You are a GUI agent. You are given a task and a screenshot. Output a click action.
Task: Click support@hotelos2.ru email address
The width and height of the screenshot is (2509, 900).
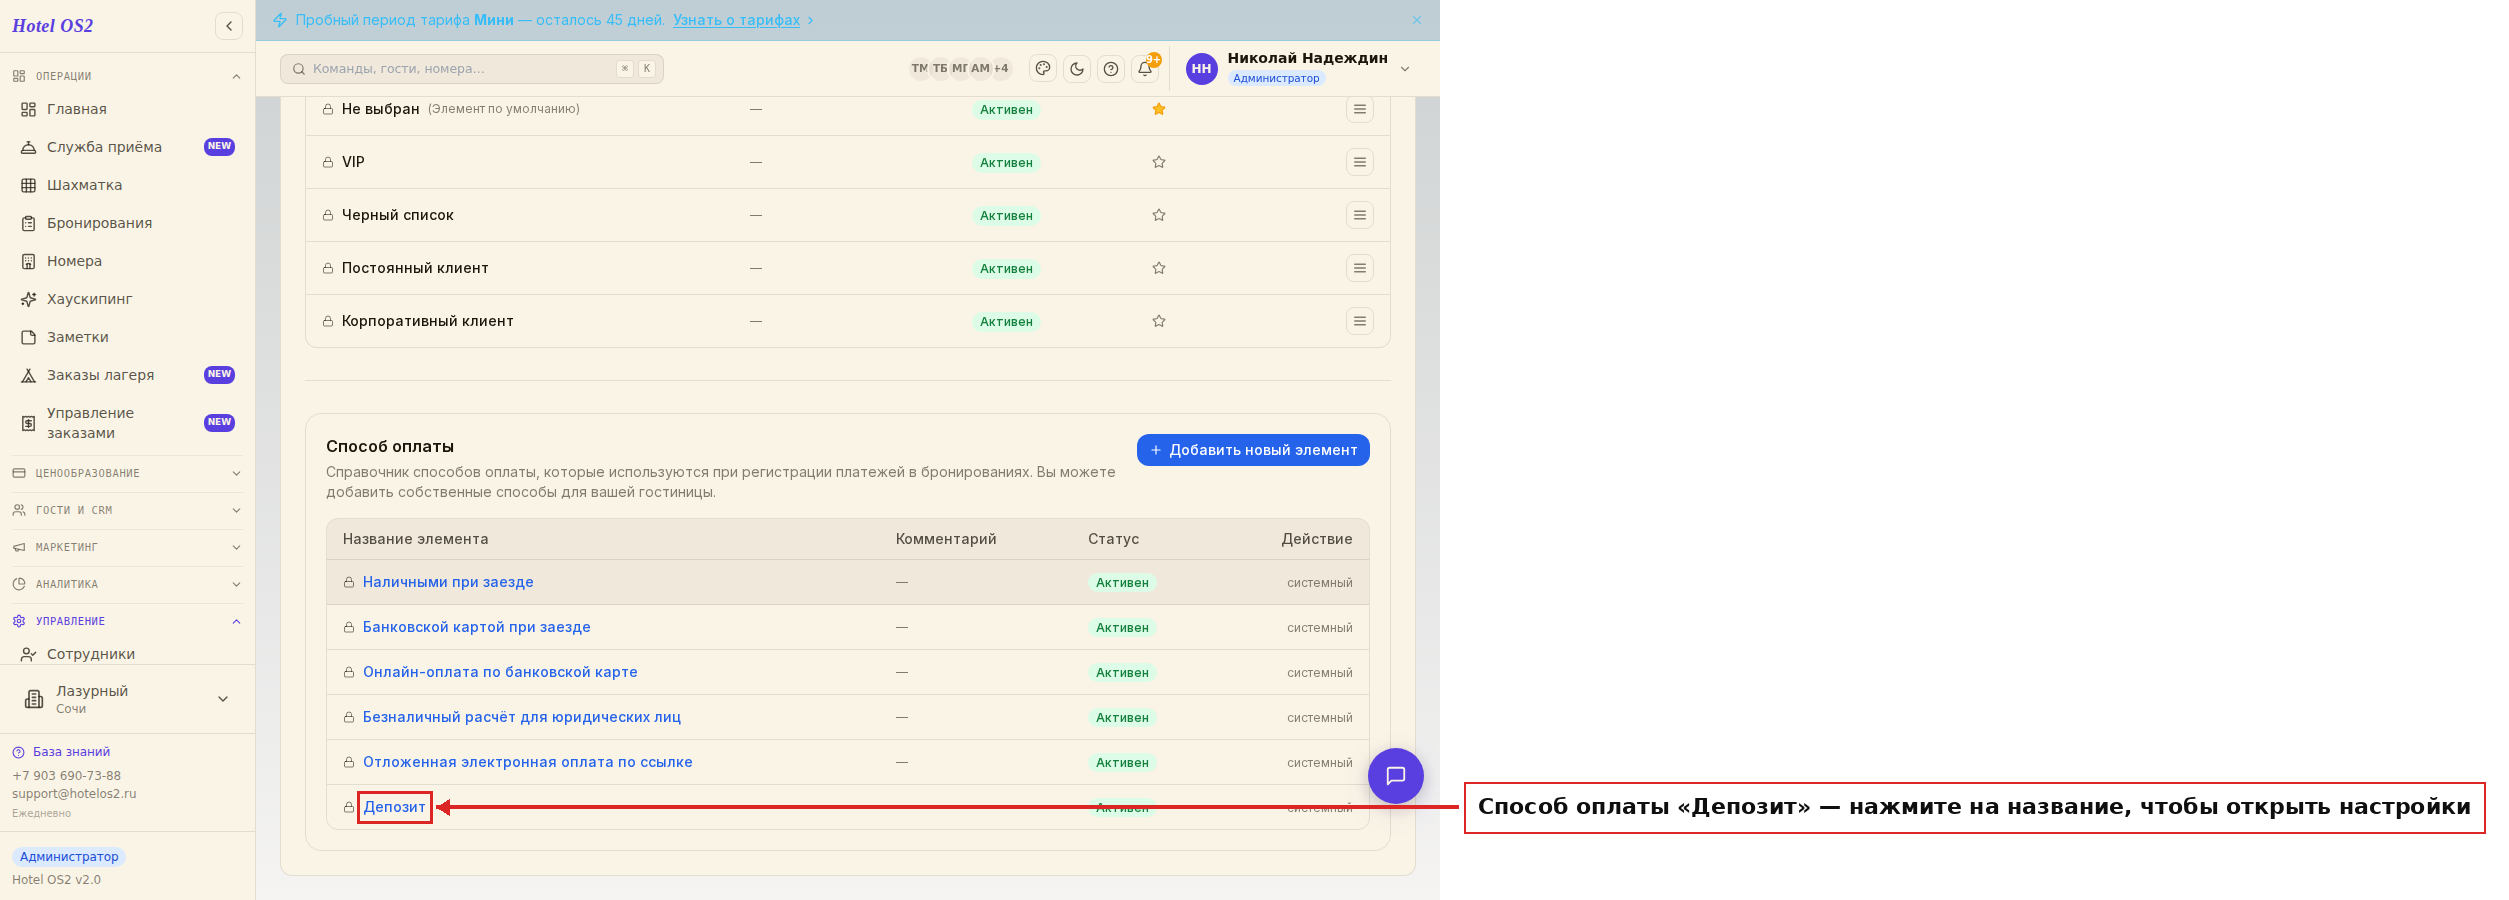(x=74, y=794)
